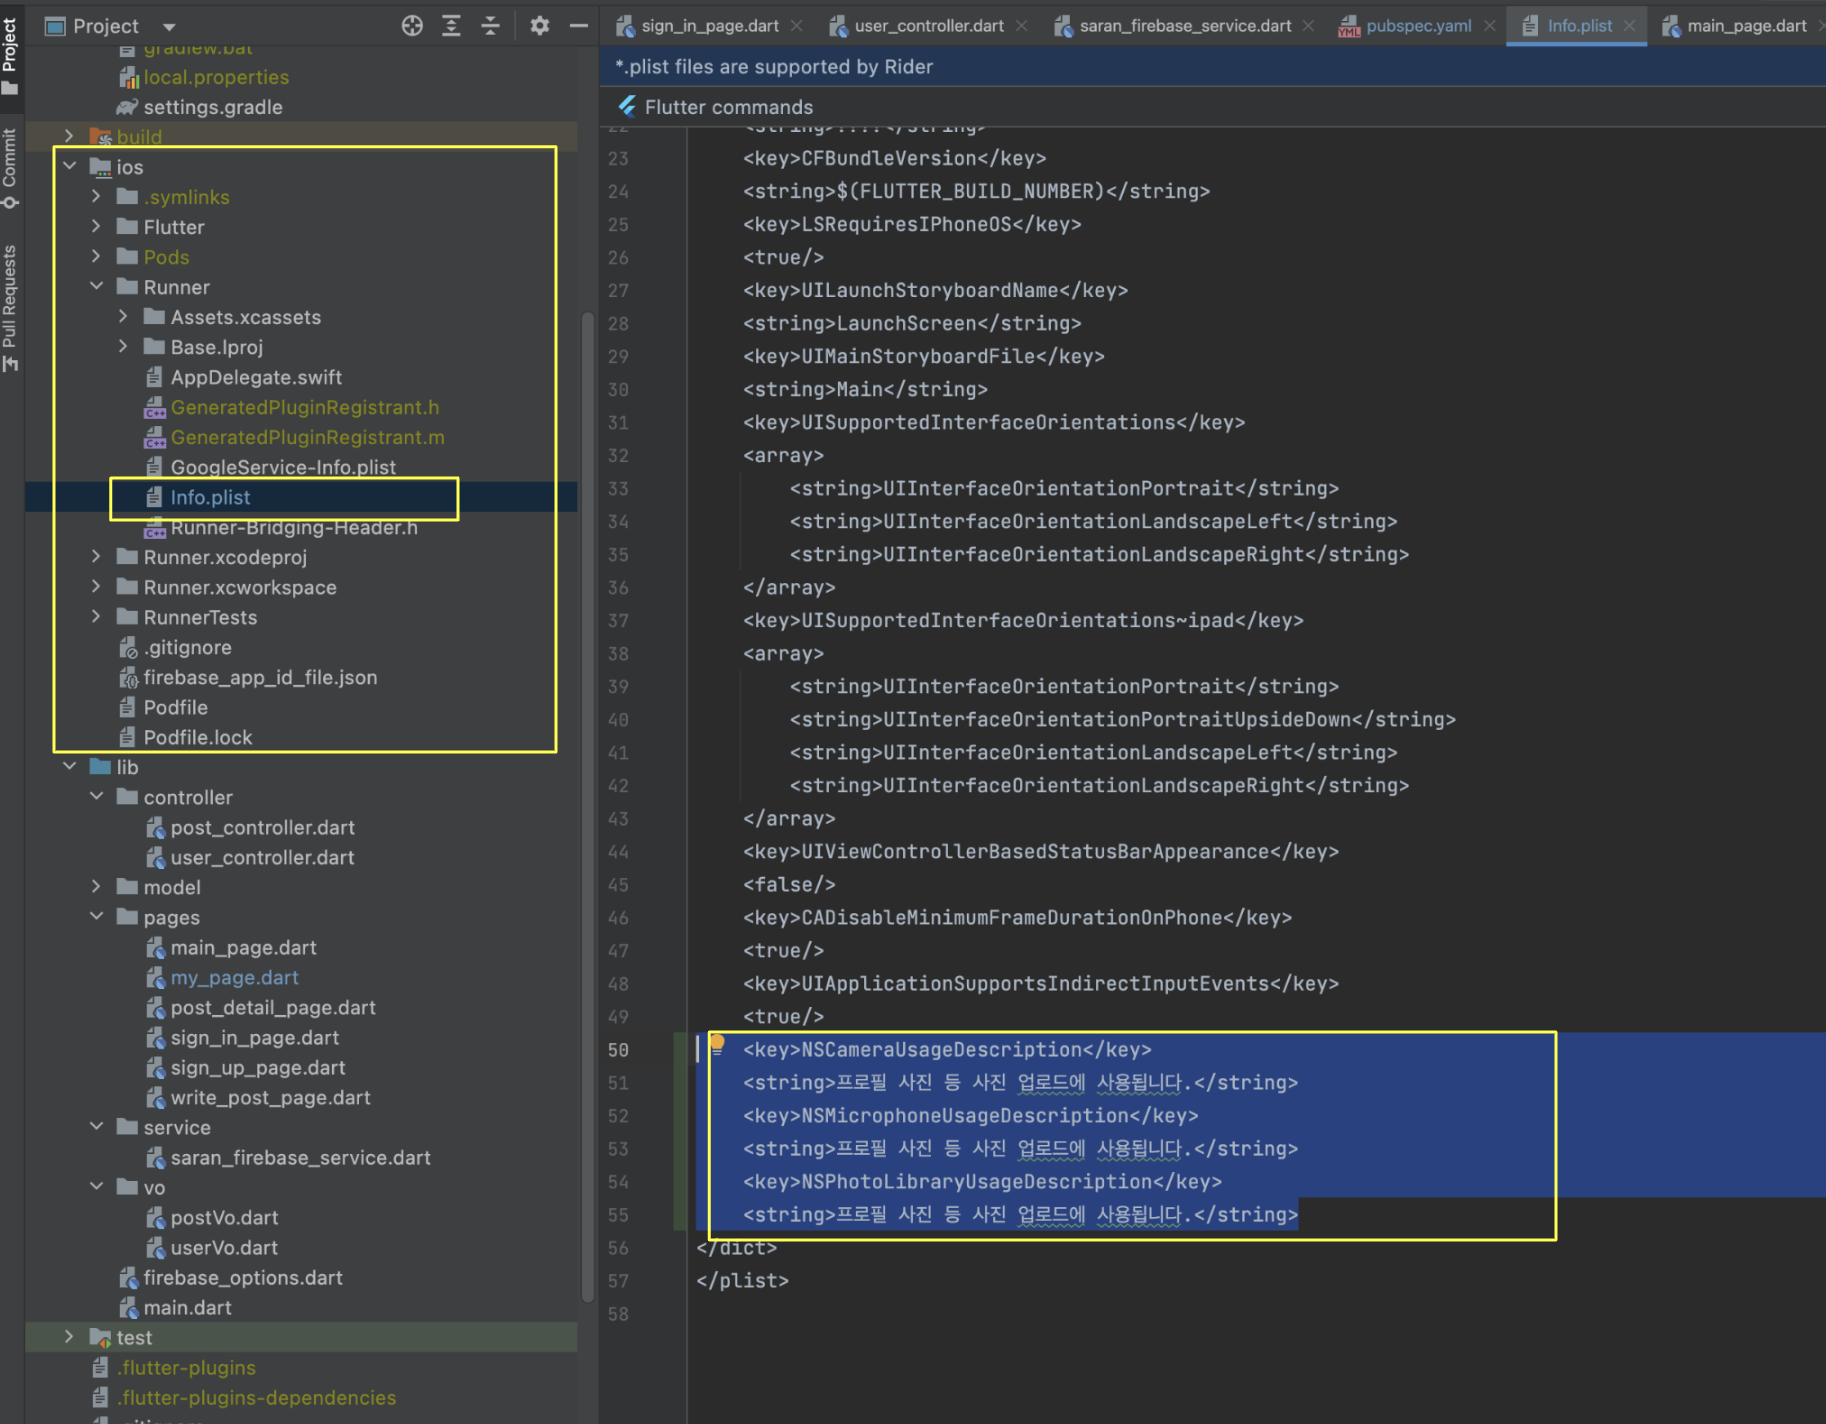Switch to sign_in_page.dart tab
Image resolution: width=1826 pixels, height=1424 pixels.
[x=709, y=26]
